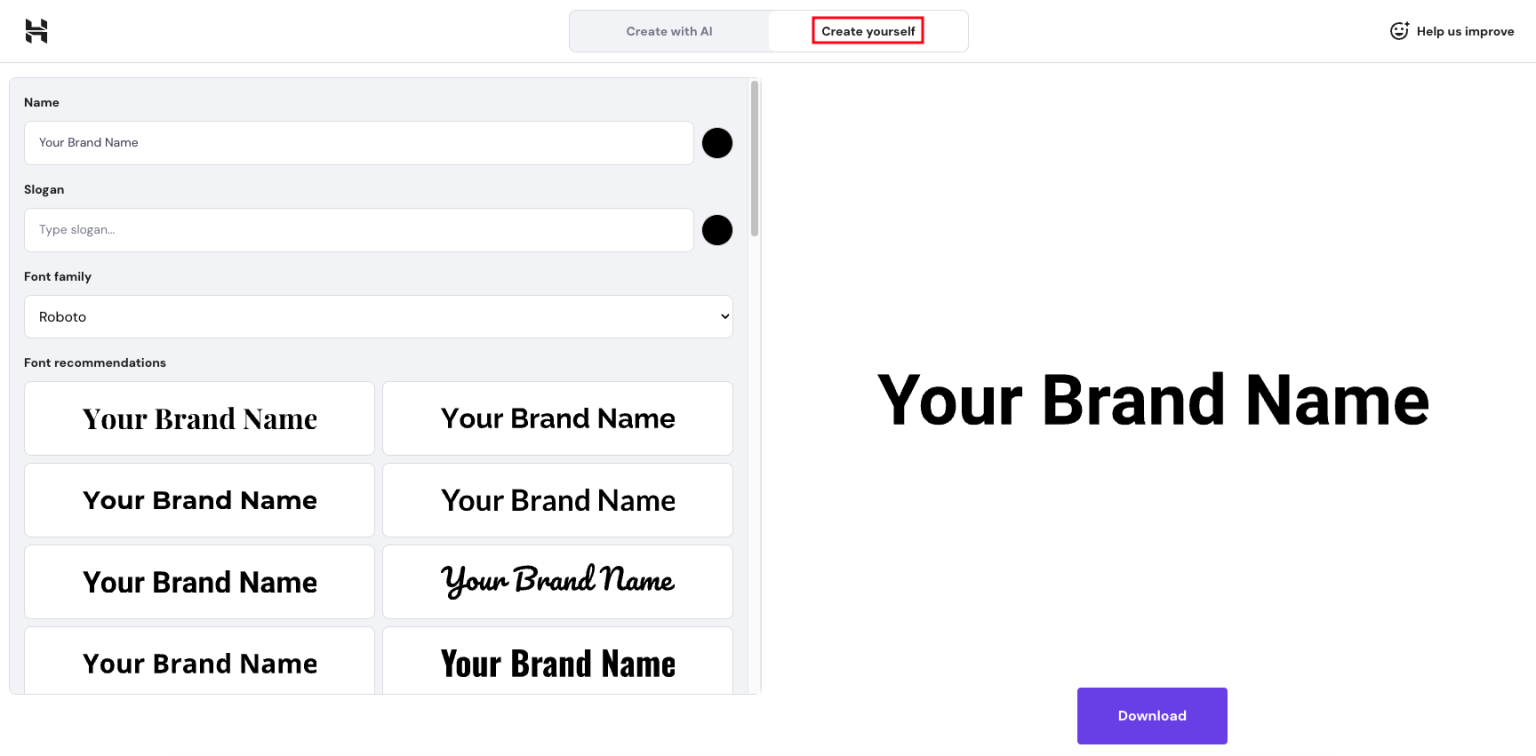Select the bold condensed font sample
The height and width of the screenshot is (756, 1536).
coord(557,663)
